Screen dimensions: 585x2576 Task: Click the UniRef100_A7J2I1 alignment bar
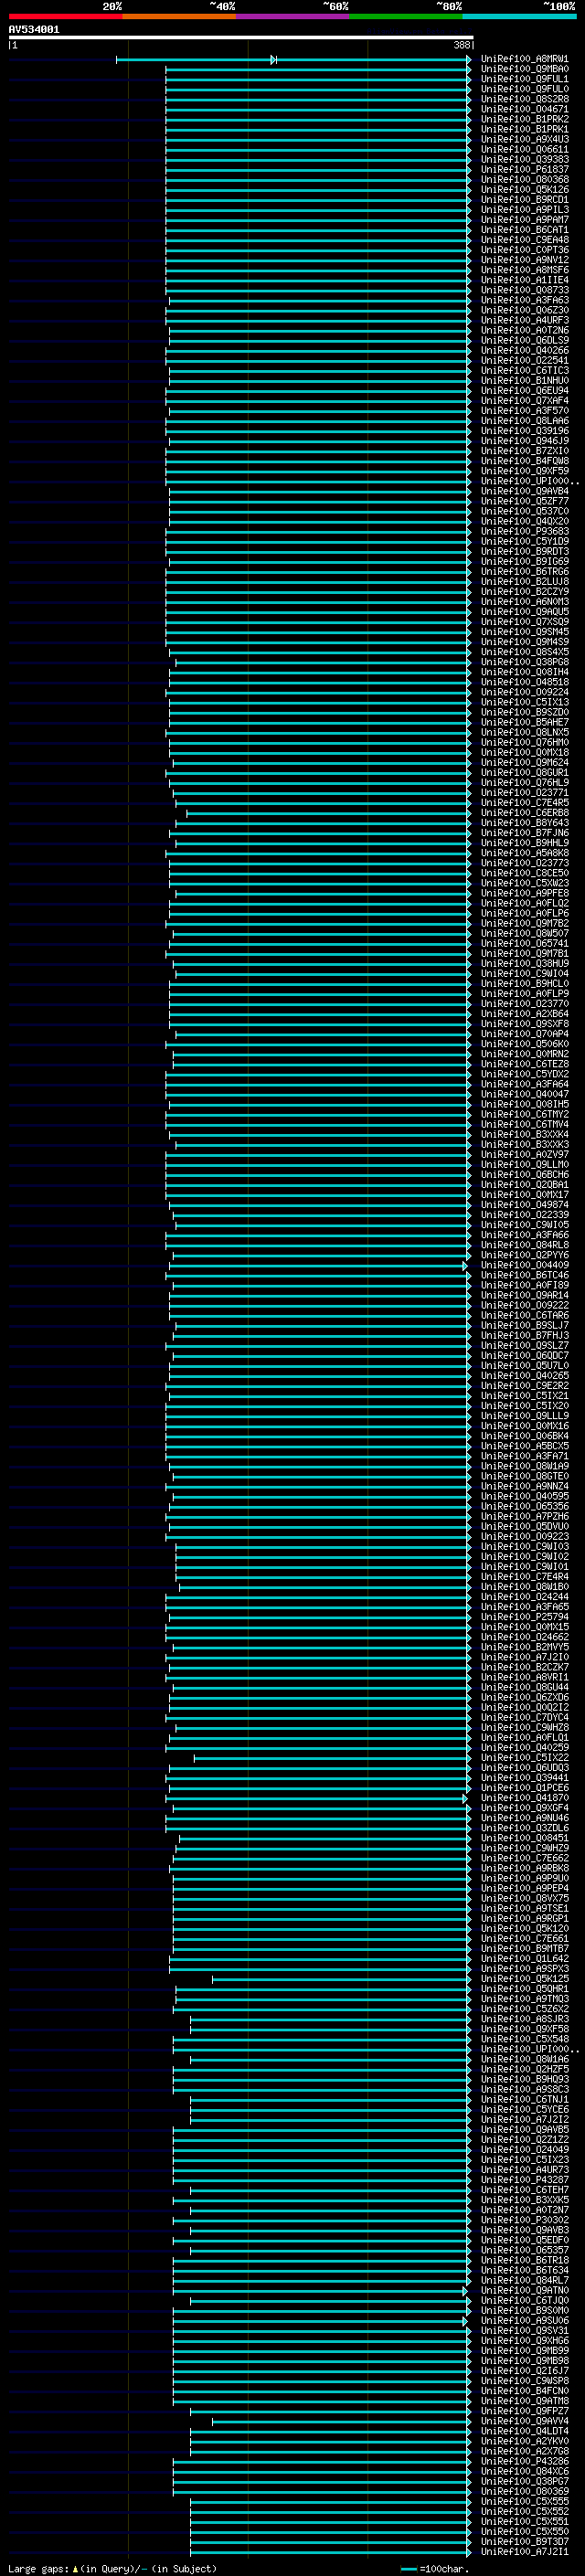tap(330, 2553)
